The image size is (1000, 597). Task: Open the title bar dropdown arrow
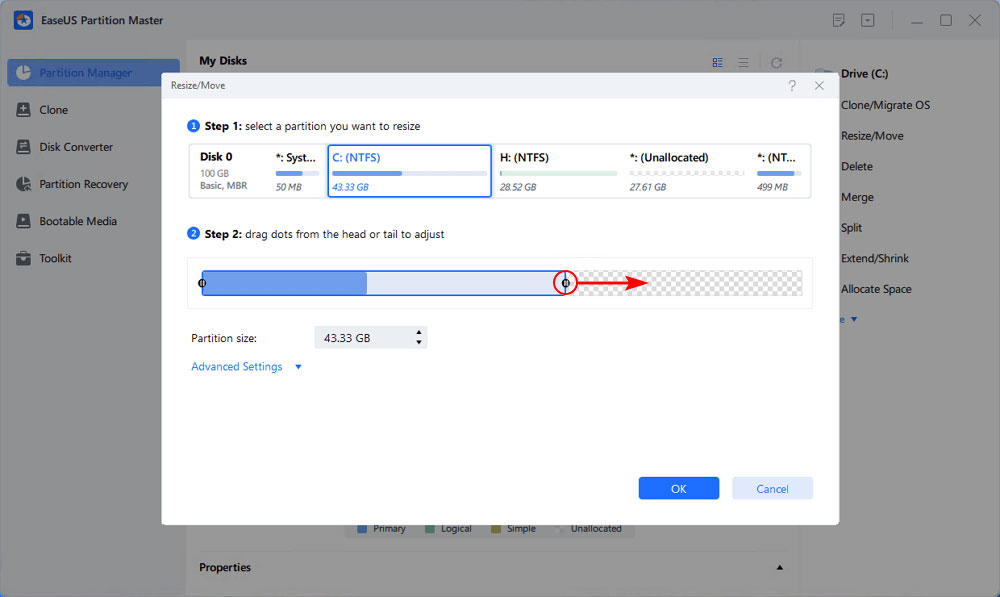tap(867, 19)
